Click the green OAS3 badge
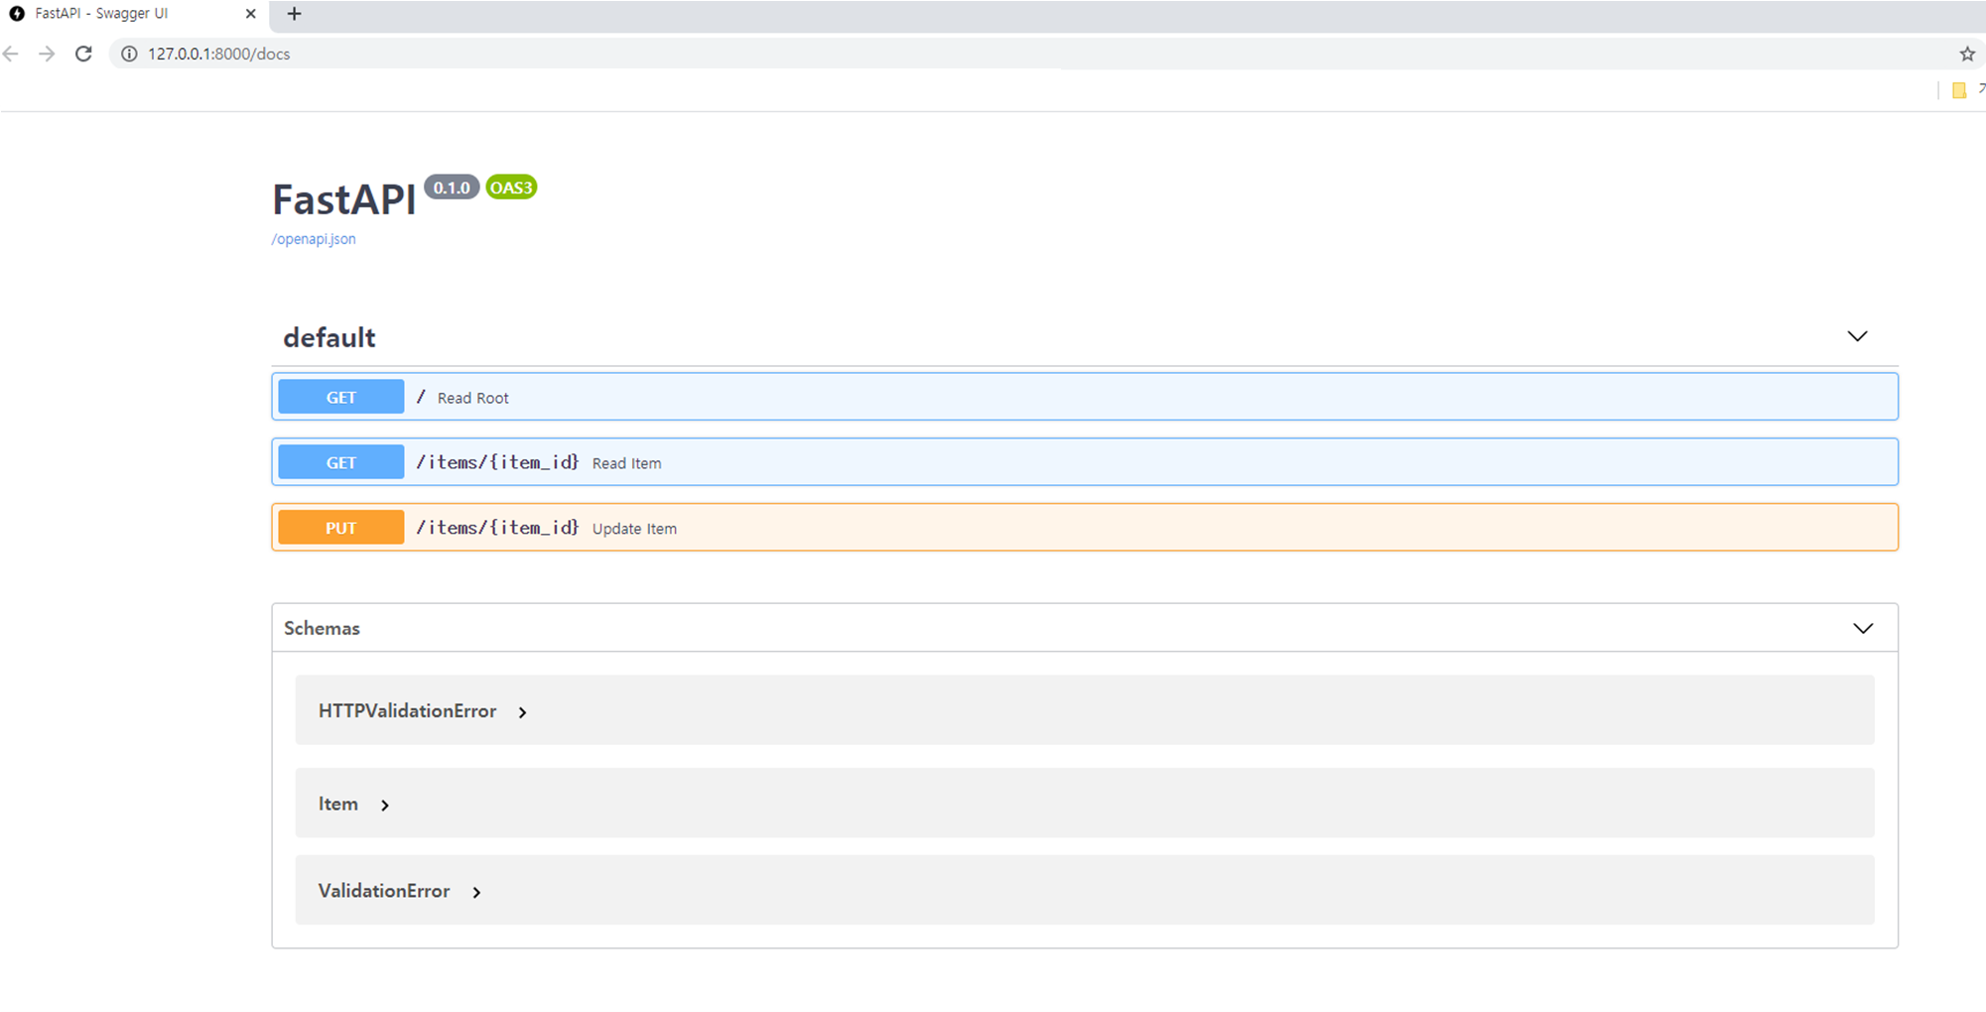 511,187
